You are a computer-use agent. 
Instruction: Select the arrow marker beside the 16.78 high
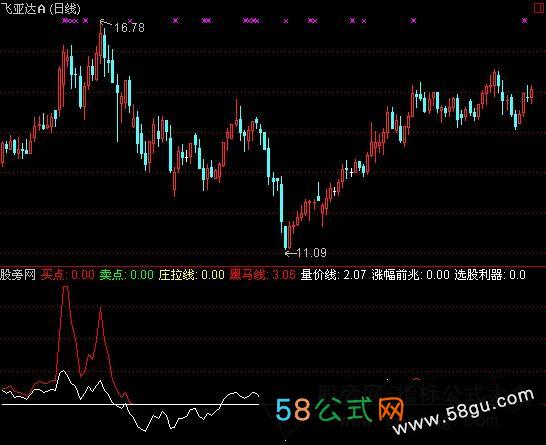(106, 23)
